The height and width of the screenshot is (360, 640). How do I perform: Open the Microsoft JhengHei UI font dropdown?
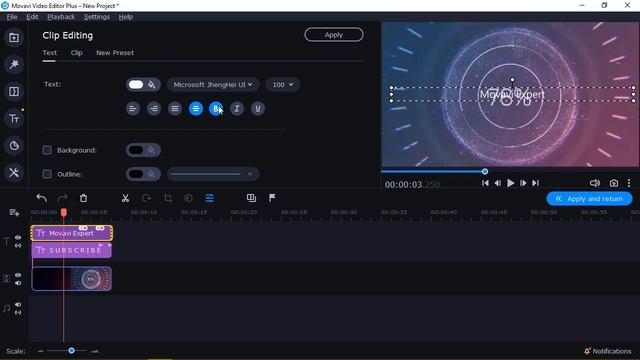pyautogui.click(x=213, y=85)
